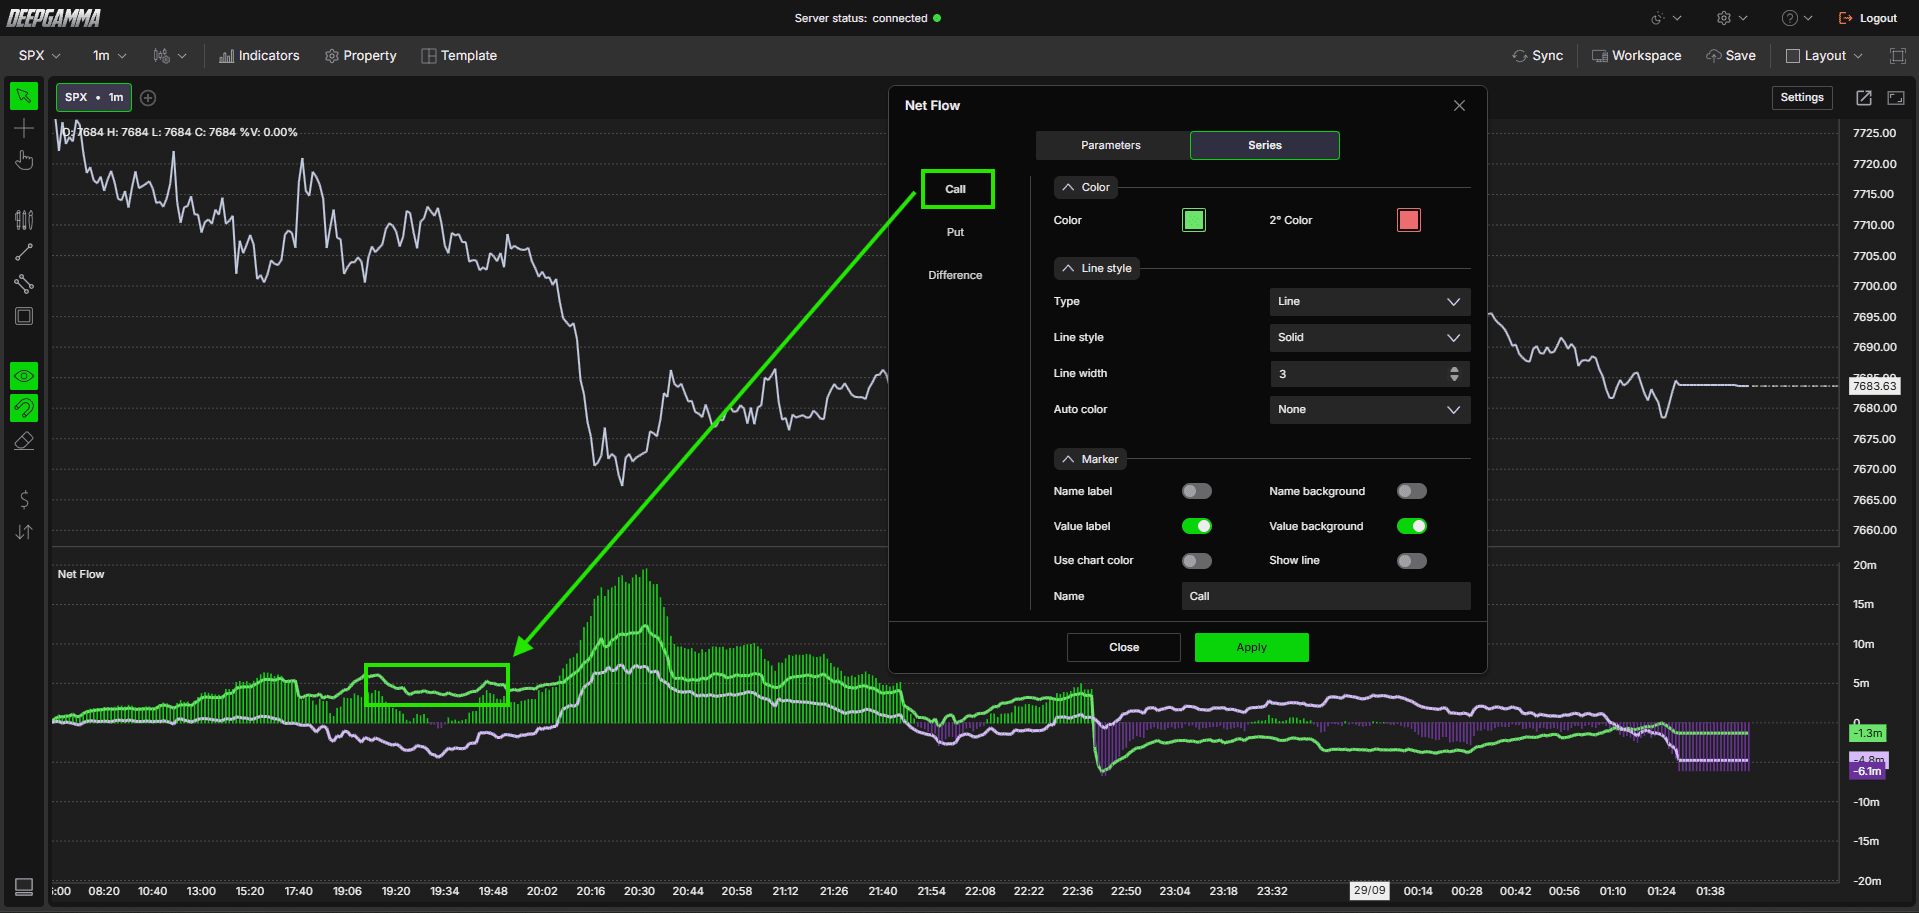Click the bottom panel icon at toolbar bottom
The height and width of the screenshot is (913, 1919).
[x=24, y=887]
